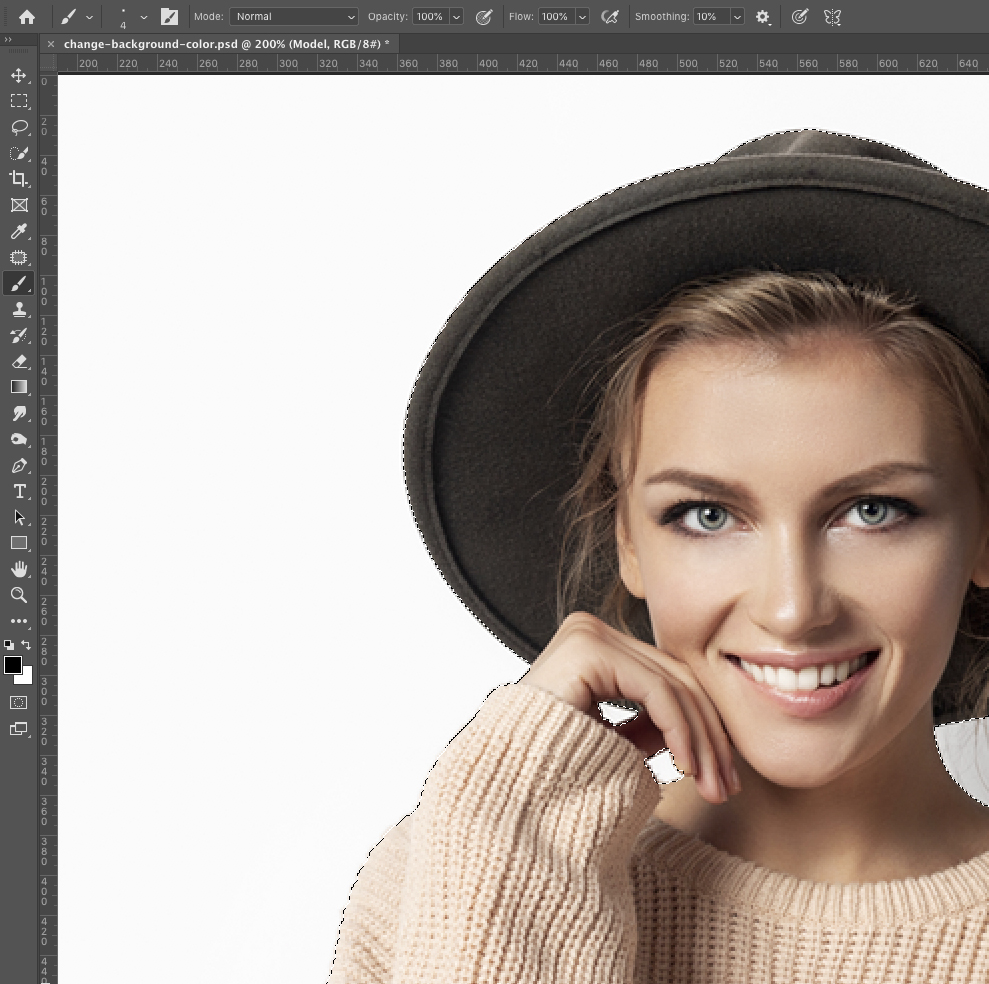This screenshot has width=989, height=984.
Task: Select the Lasso tool
Action: point(19,127)
